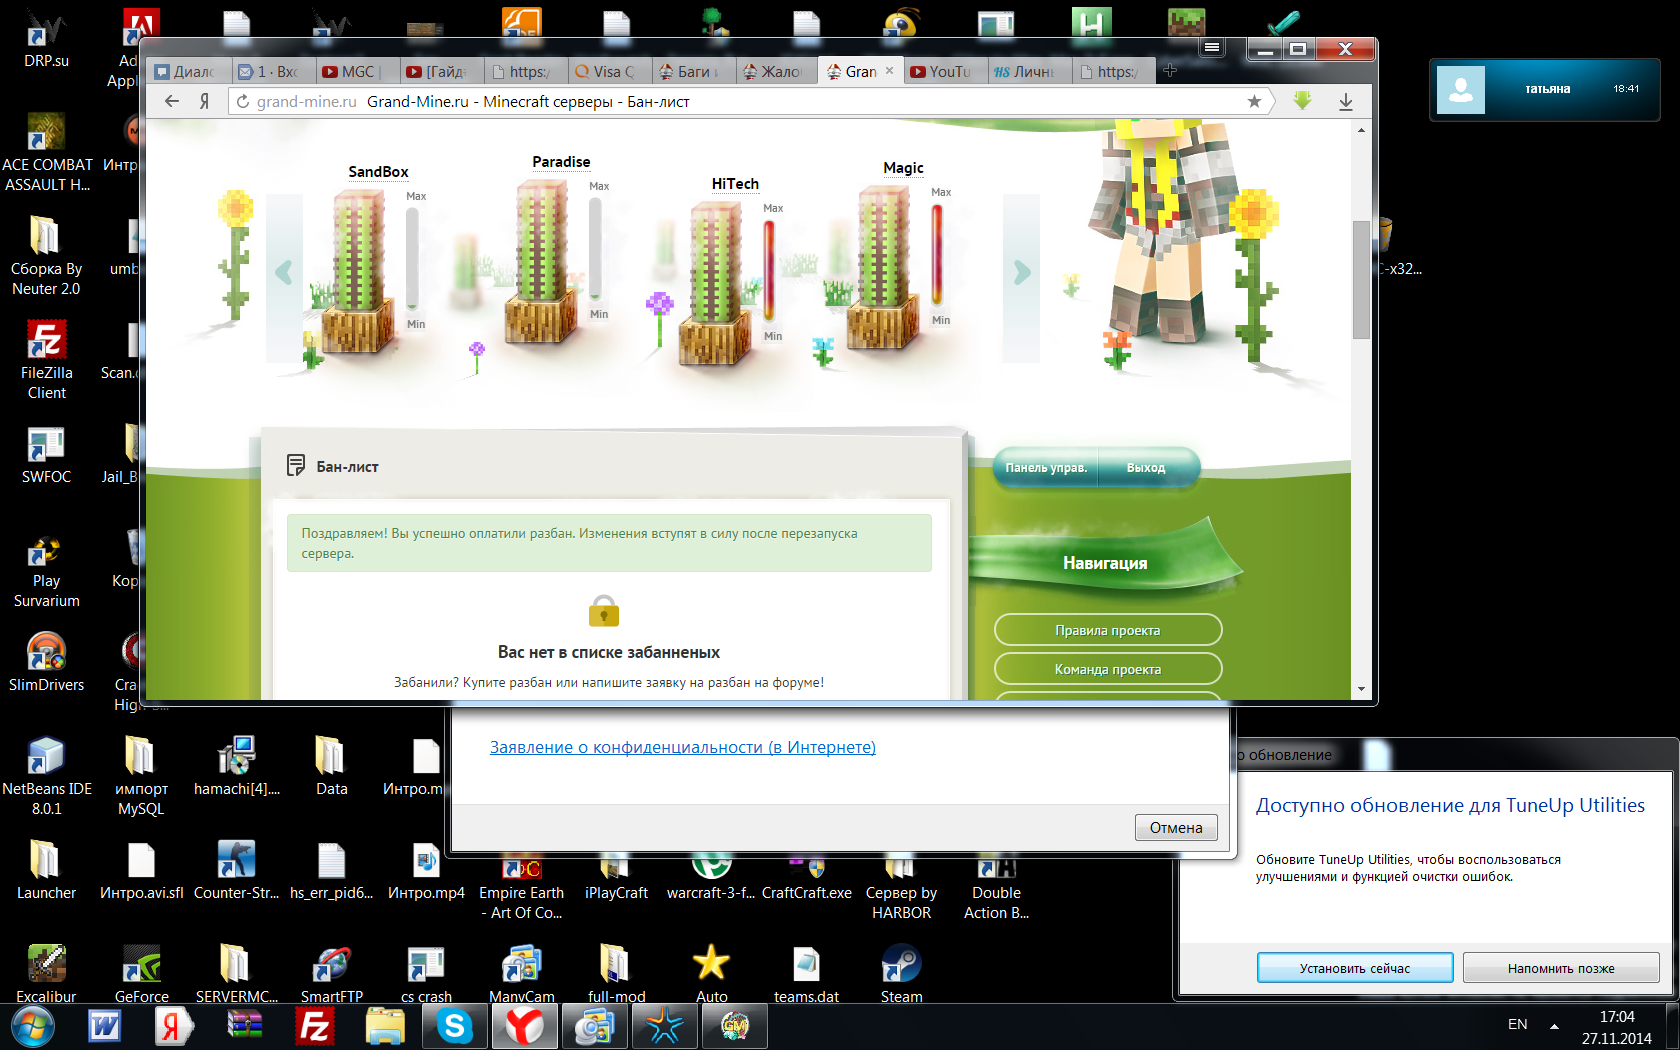This screenshot has height=1050, width=1680.
Task: Open the blue star app on the taskbar
Action: click(664, 1026)
